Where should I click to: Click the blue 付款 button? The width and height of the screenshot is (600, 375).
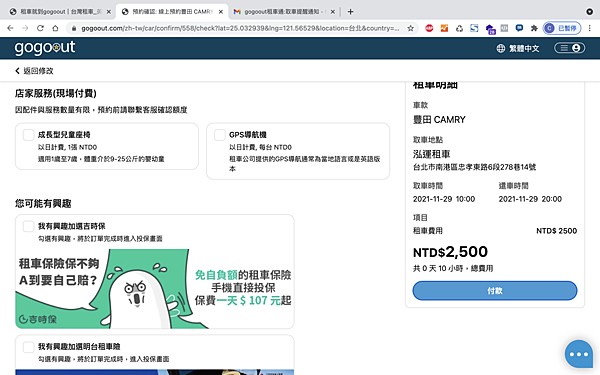click(495, 291)
